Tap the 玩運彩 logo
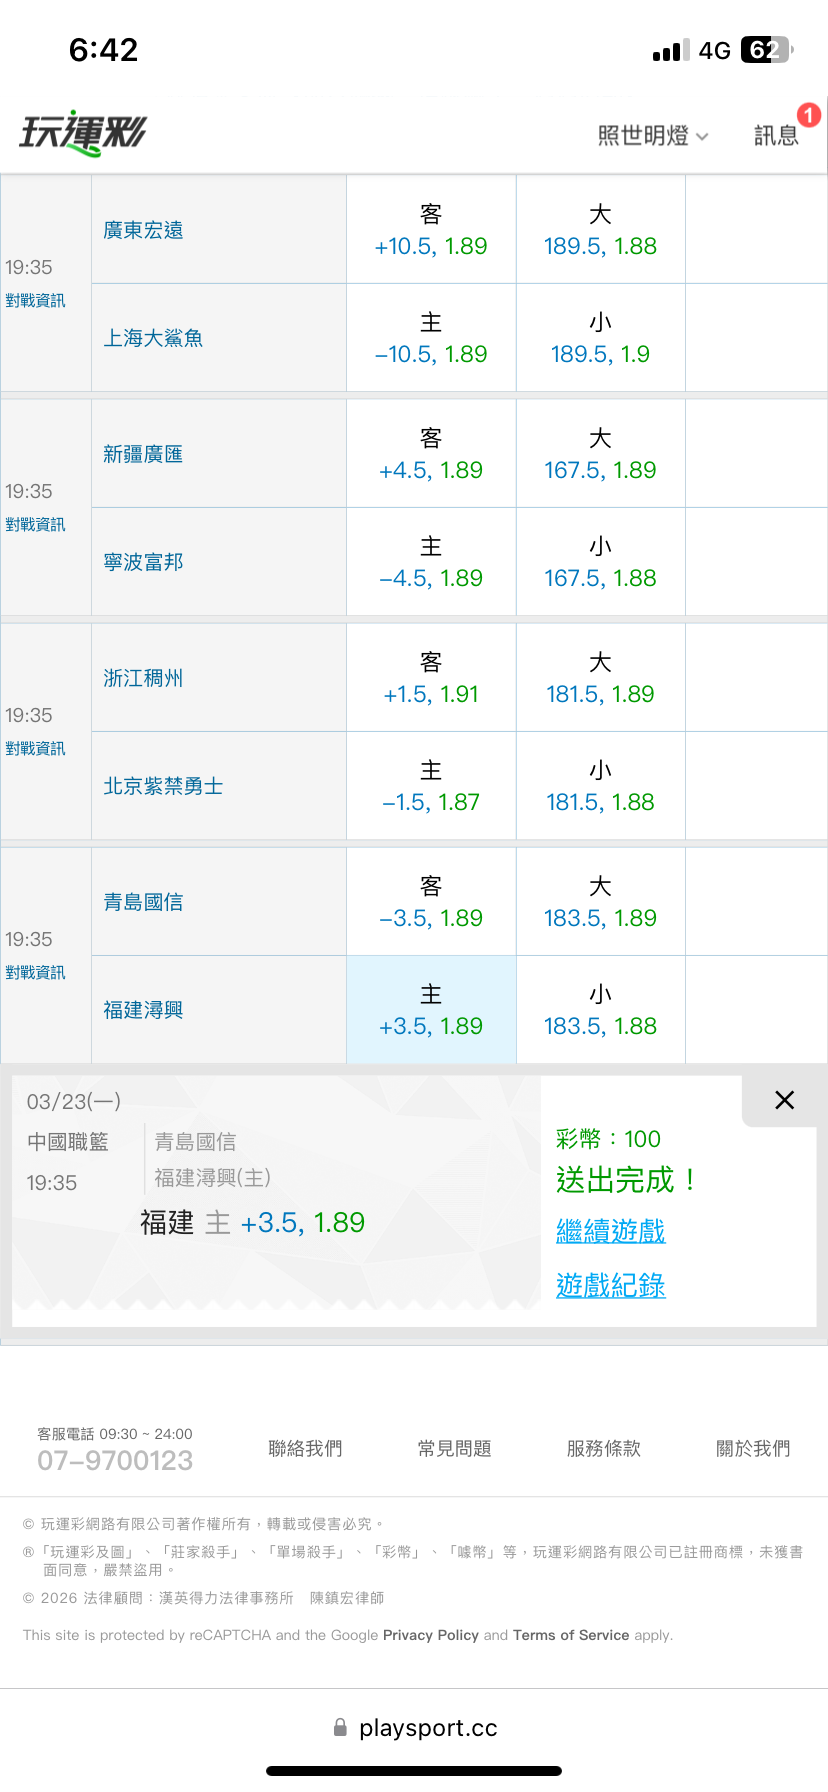This screenshot has height=1792, width=828. pos(83,133)
